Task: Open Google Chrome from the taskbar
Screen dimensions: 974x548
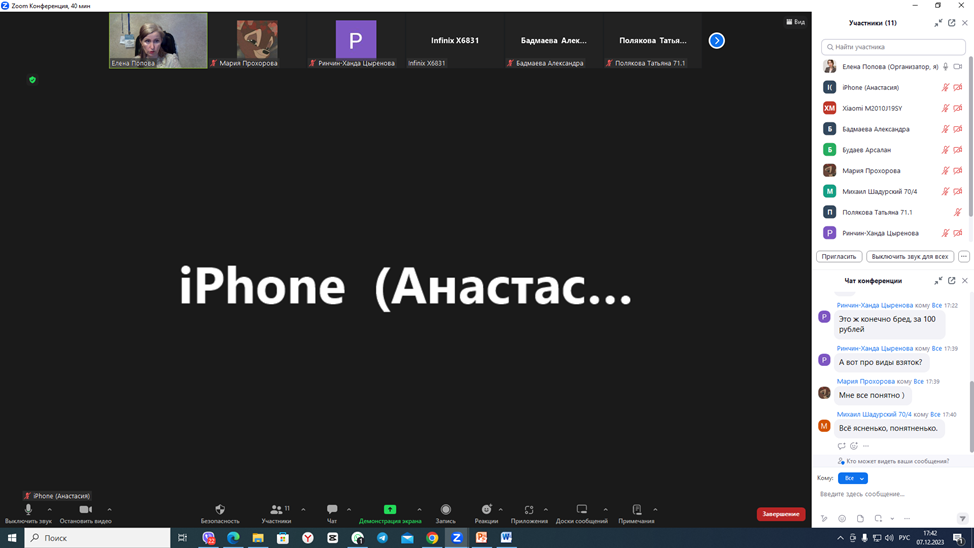Action: 432,538
